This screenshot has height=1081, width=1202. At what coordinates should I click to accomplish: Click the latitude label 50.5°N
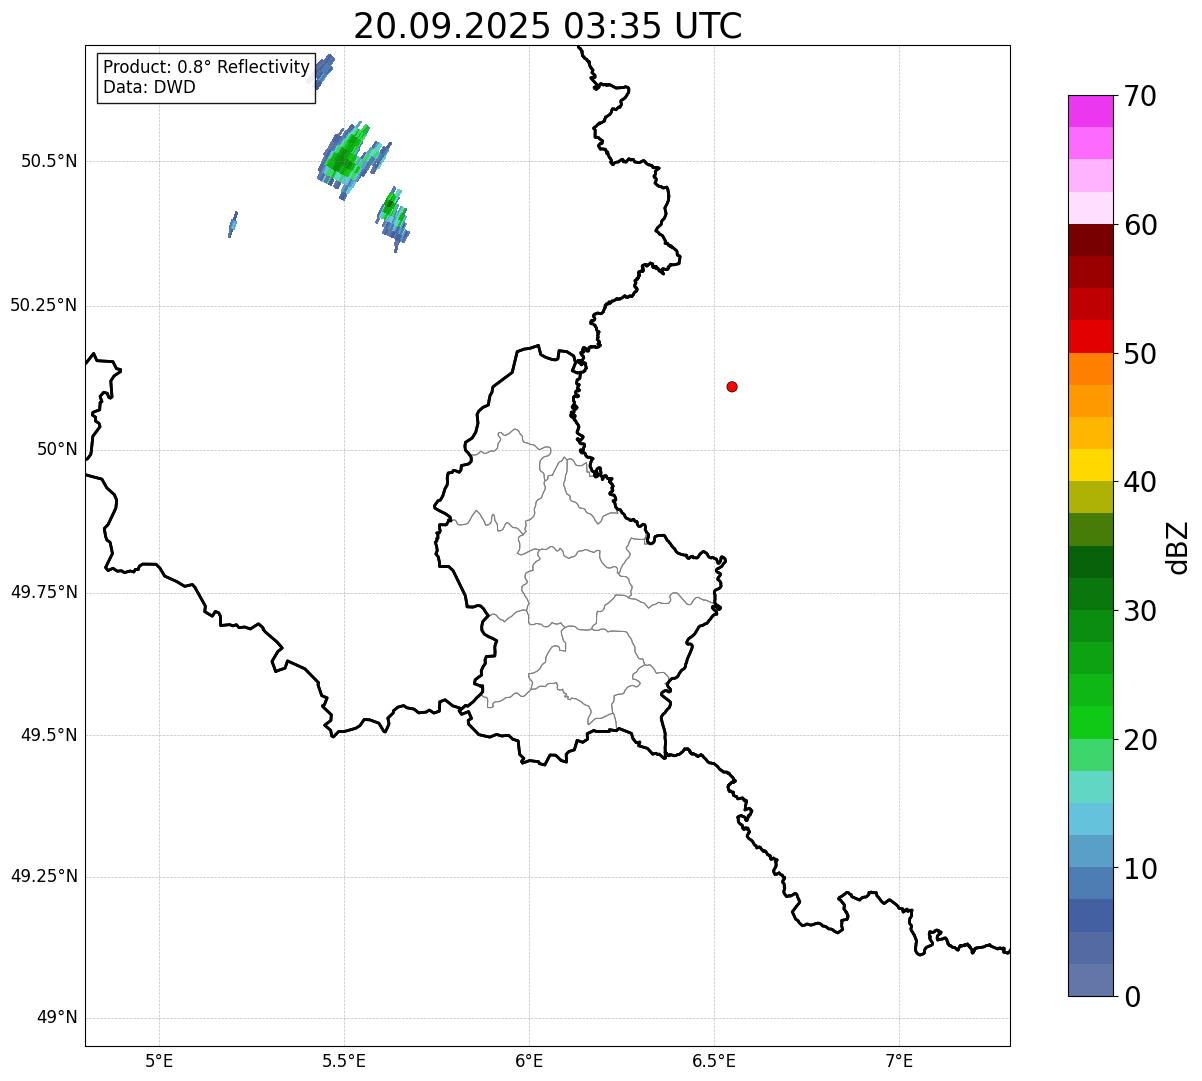click(49, 161)
